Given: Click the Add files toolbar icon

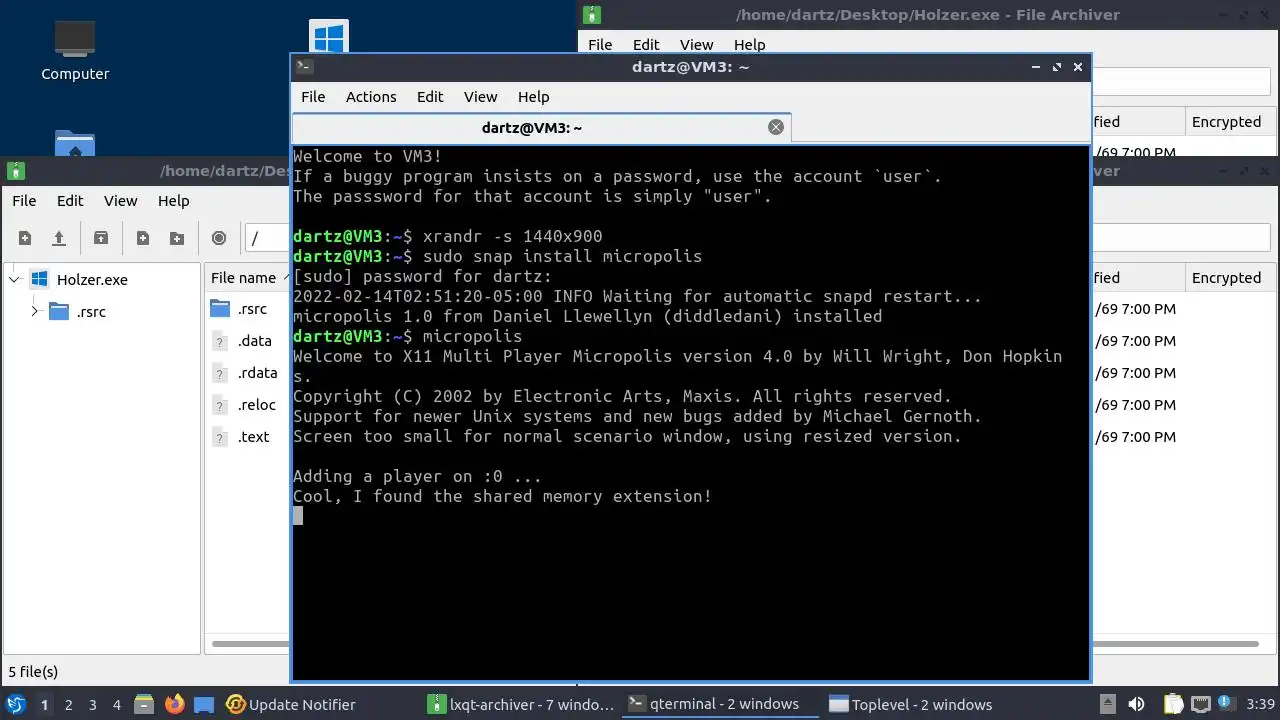Looking at the screenshot, I should [x=143, y=238].
